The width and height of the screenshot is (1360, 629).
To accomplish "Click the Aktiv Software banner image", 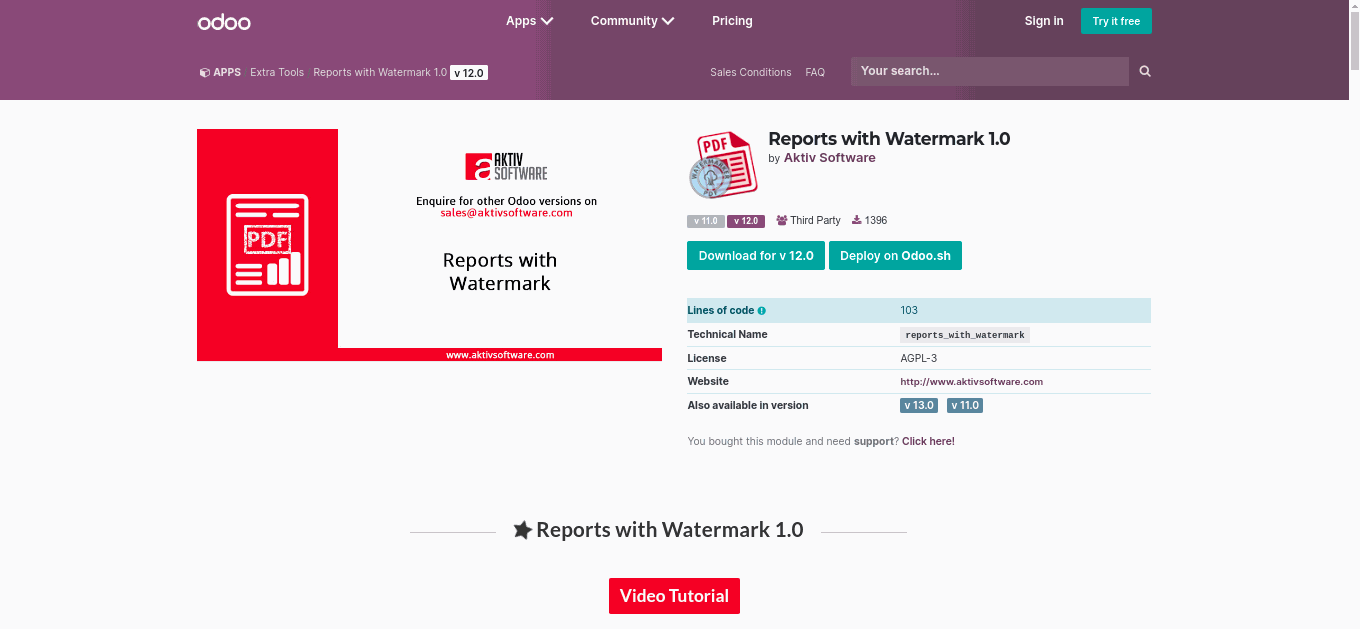I will pyautogui.click(x=429, y=245).
